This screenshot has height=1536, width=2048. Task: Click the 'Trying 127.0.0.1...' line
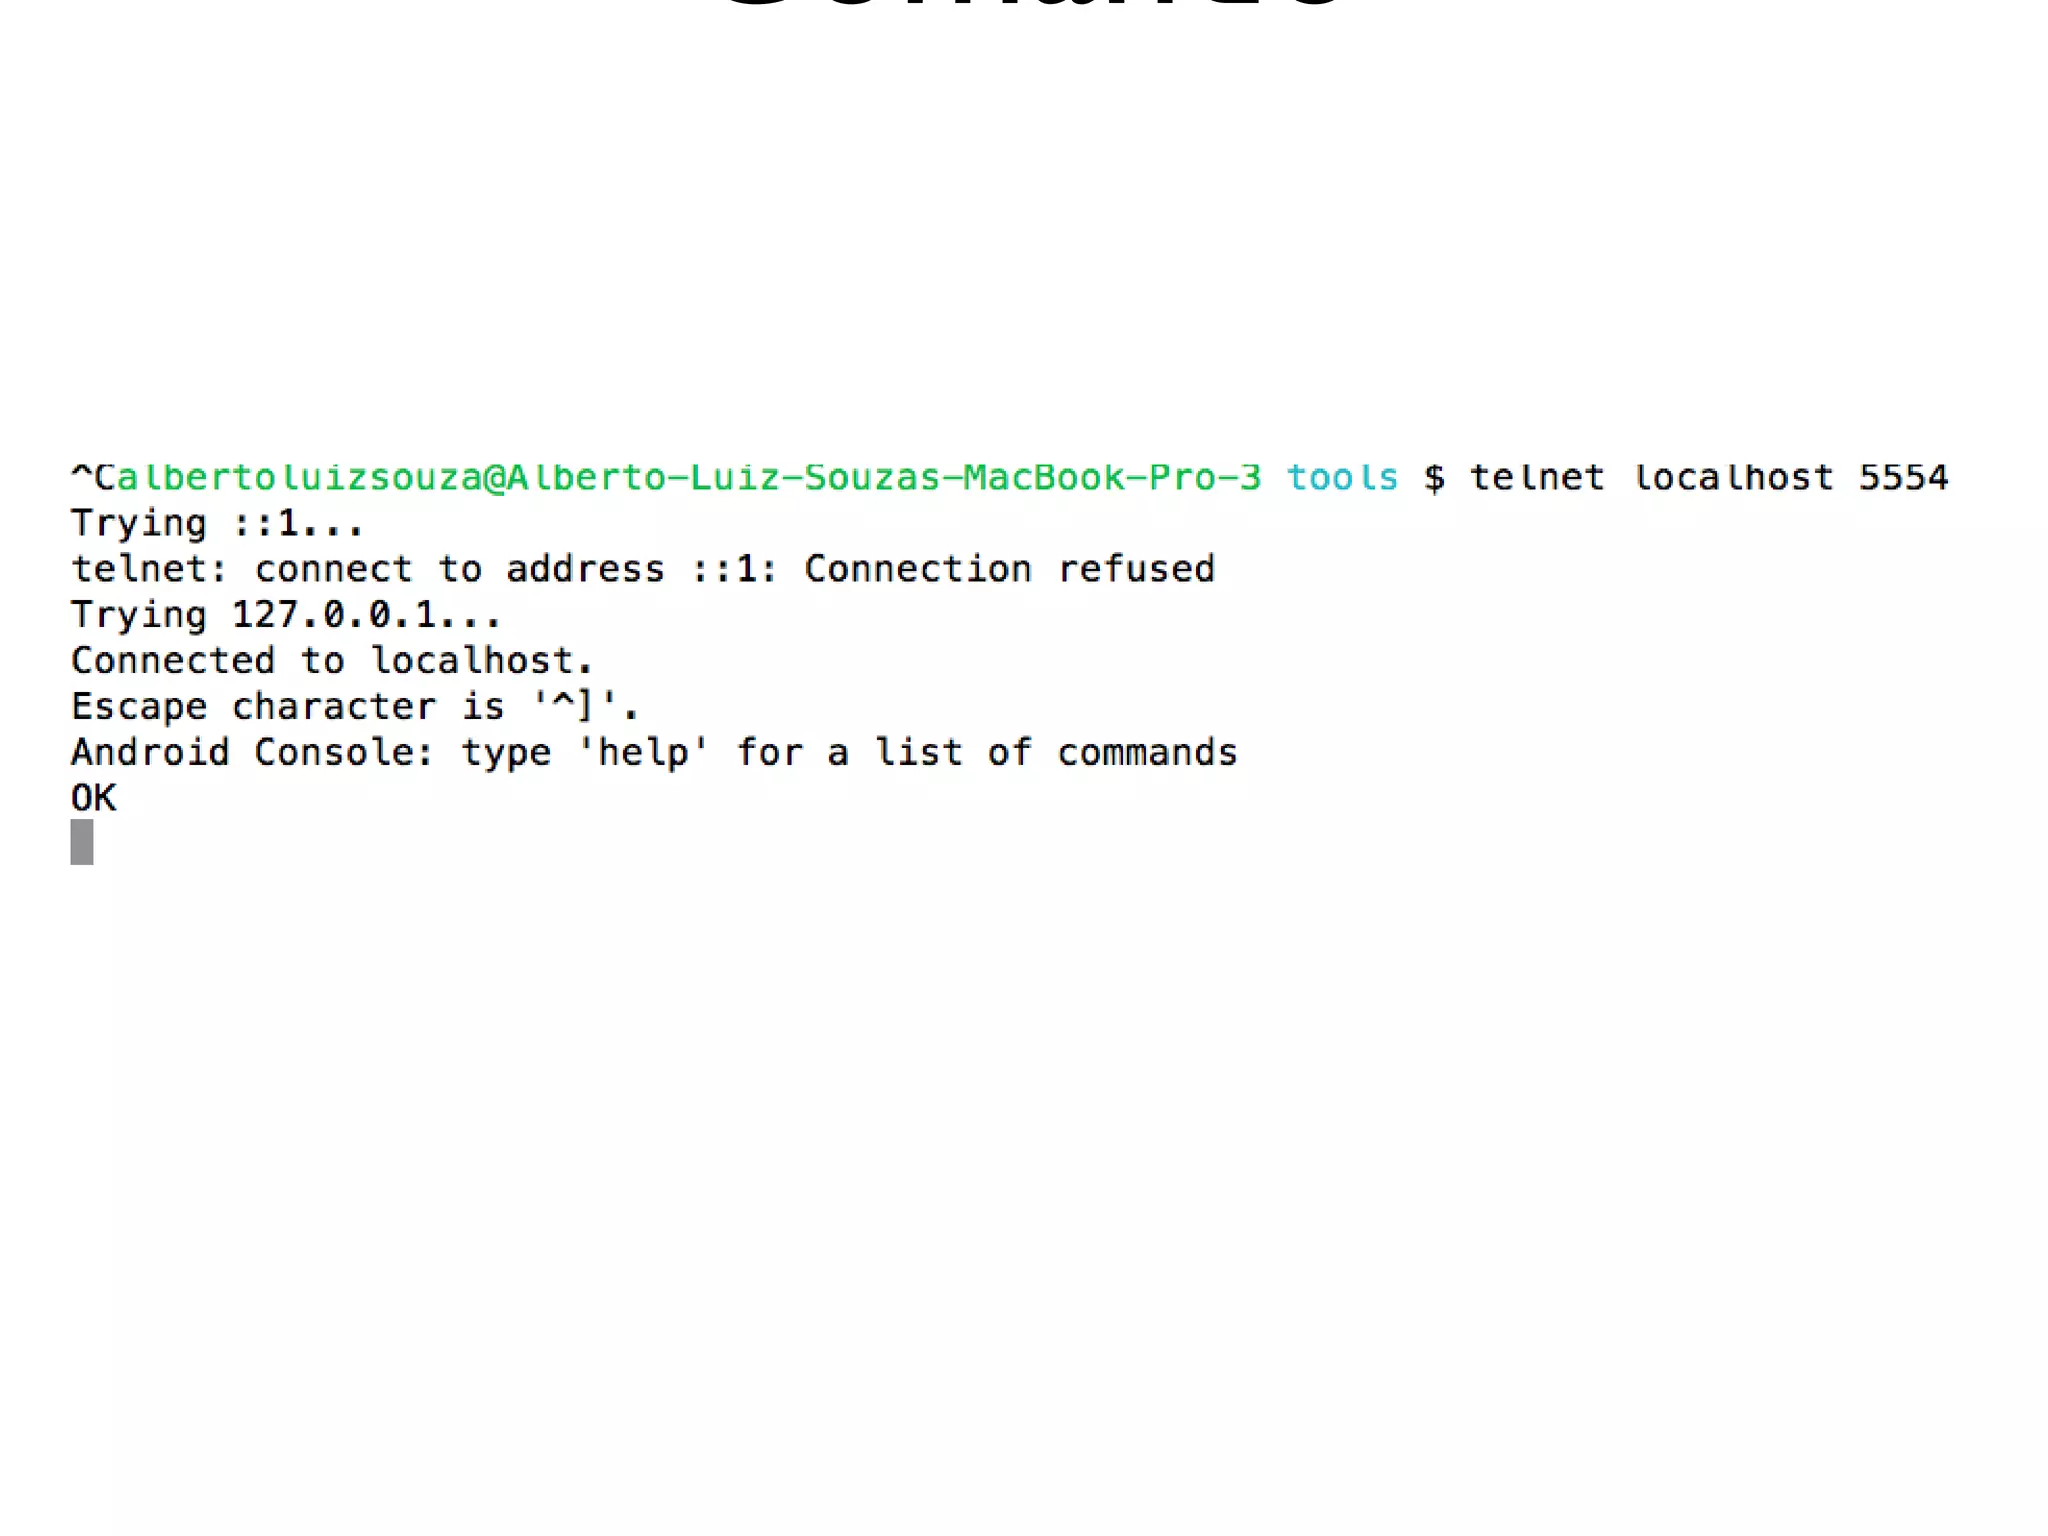click(x=285, y=615)
